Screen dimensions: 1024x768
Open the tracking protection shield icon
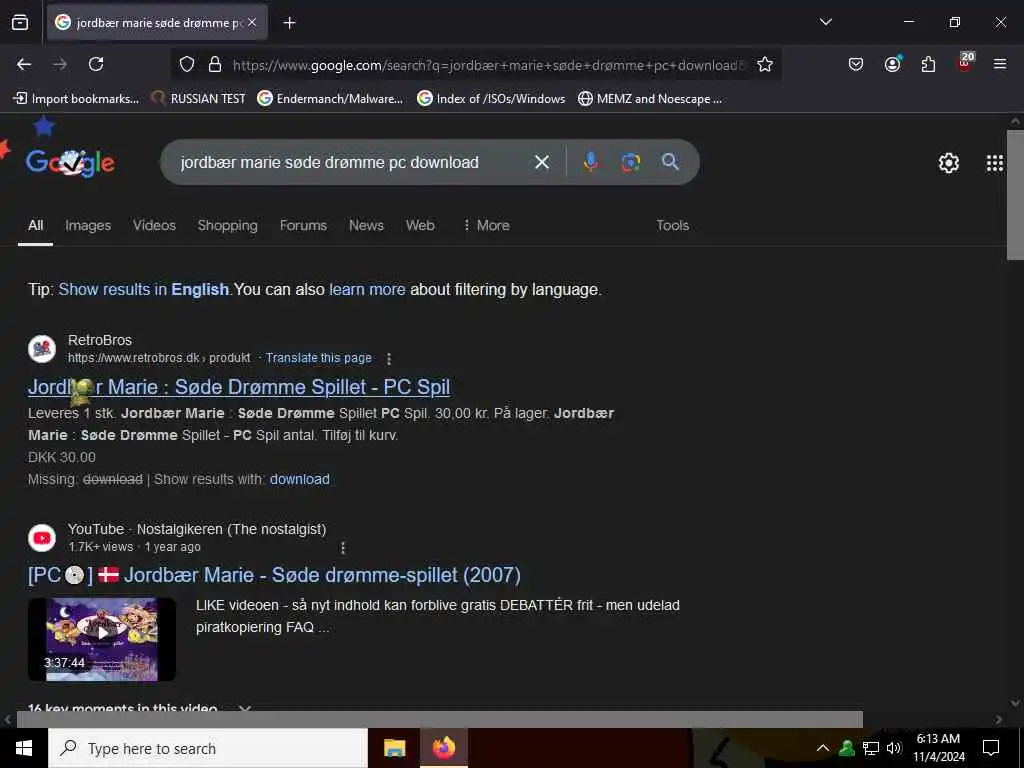click(x=187, y=65)
